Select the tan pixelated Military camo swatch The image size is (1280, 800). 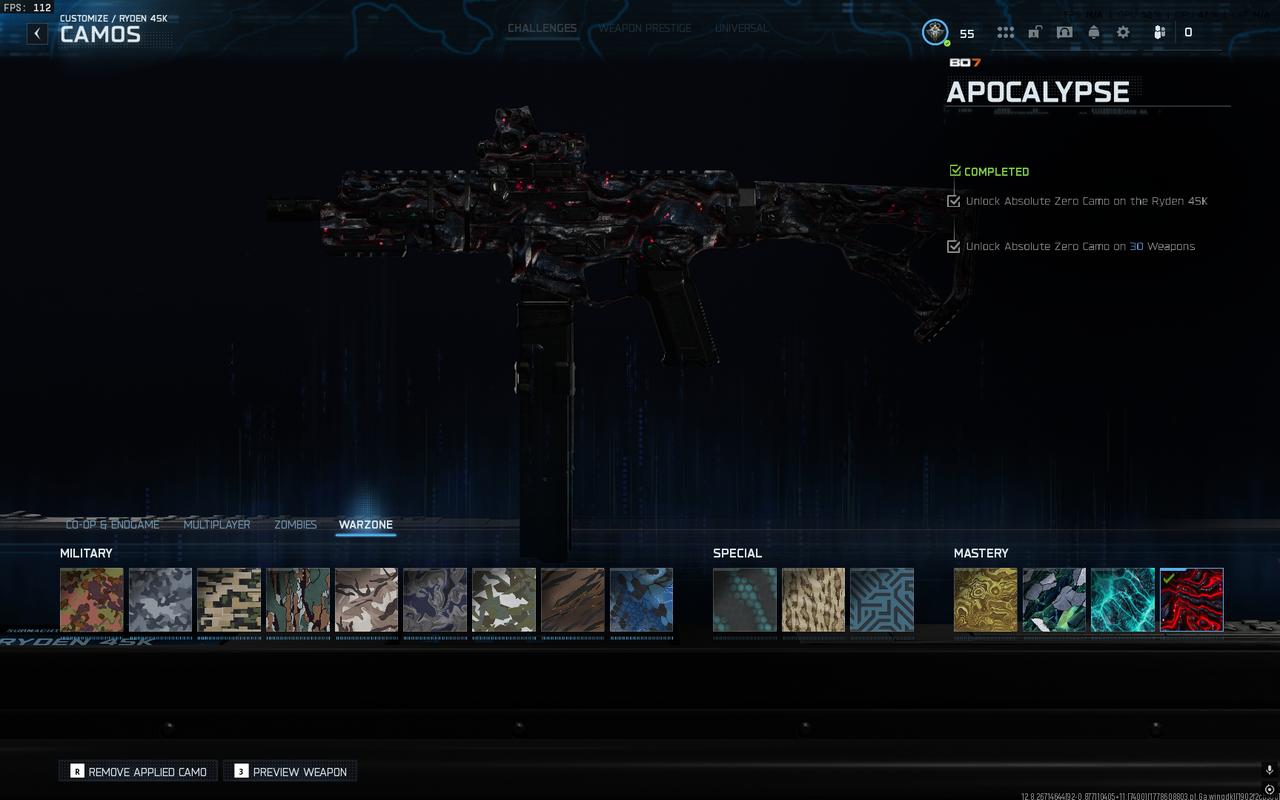pyautogui.click(x=229, y=600)
